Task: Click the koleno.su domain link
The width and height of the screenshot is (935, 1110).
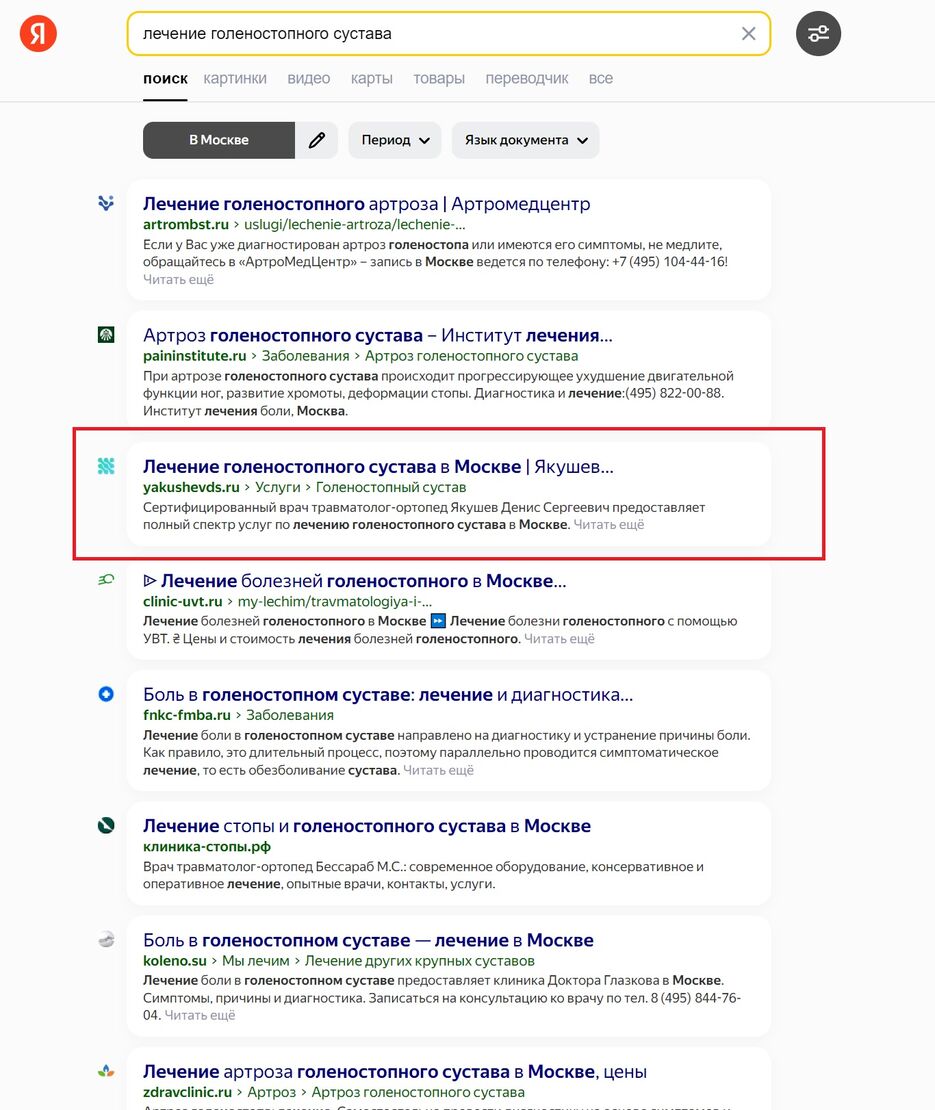Action: tap(175, 961)
